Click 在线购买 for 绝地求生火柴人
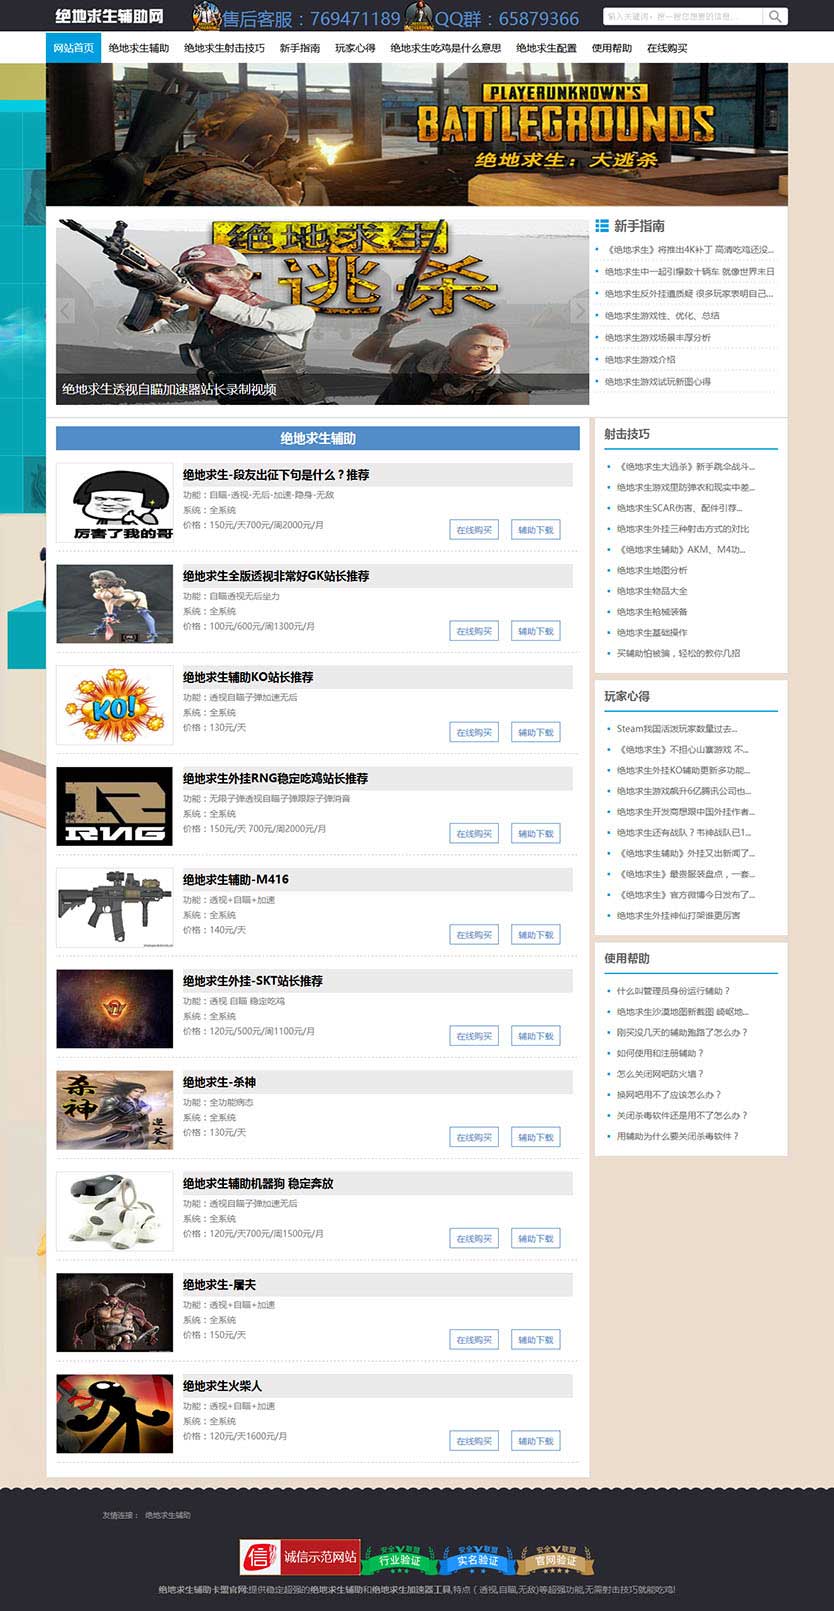This screenshot has height=1611, width=834. click(x=474, y=1441)
